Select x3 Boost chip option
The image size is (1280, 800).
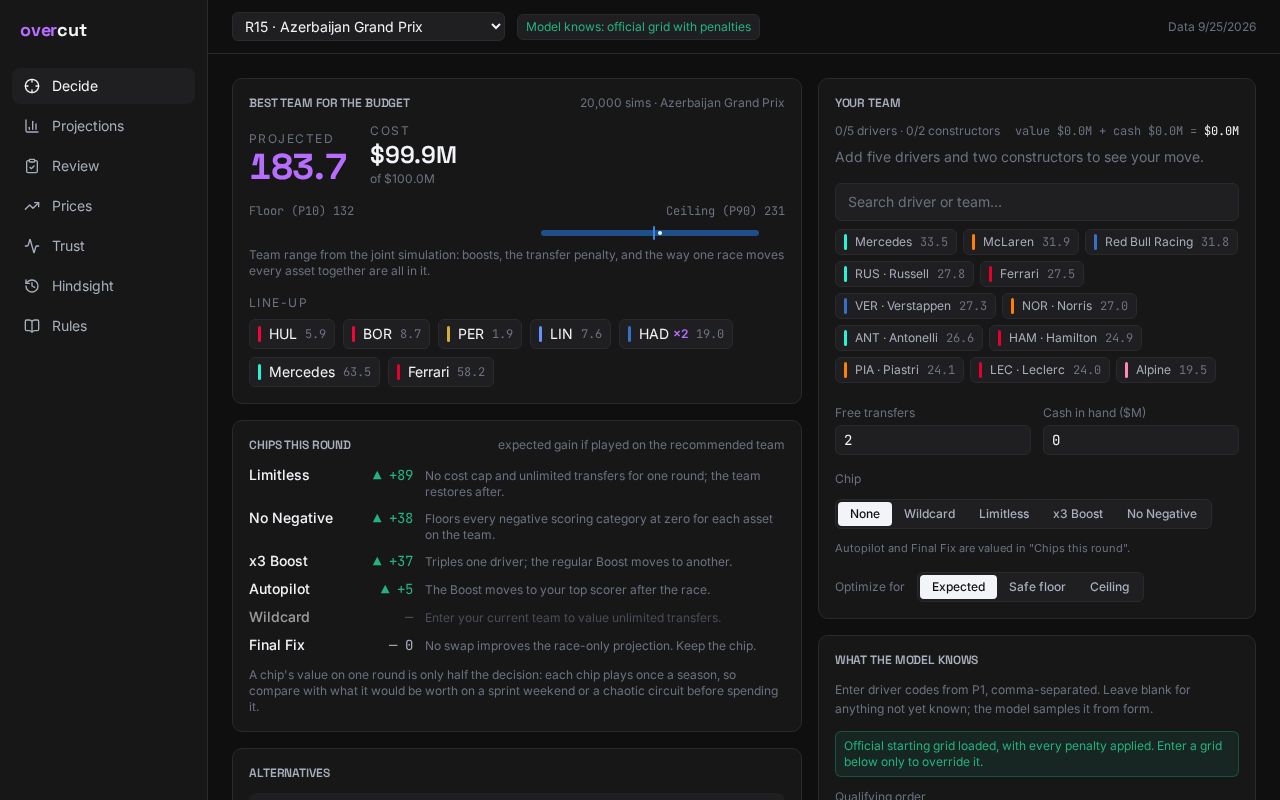1078,514
